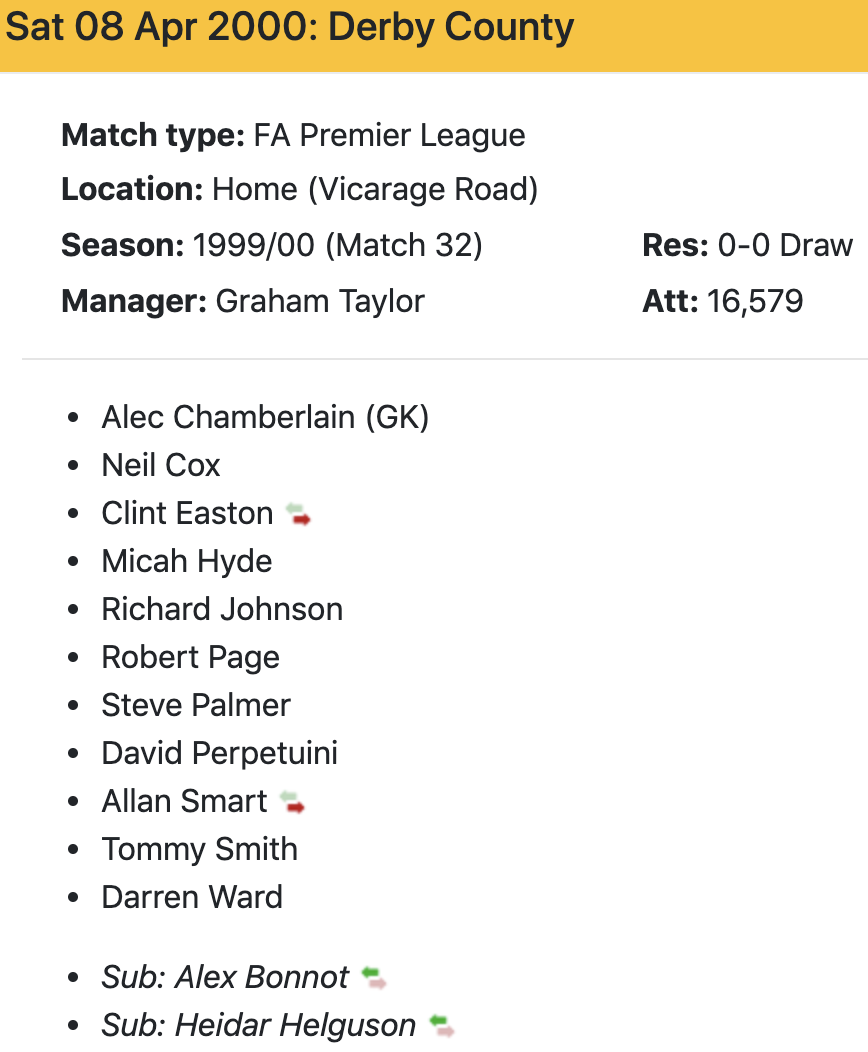The width and height of the screenshot is (868, 1052).
Task: Open Micah Hyde player entry
Action: tap(187, 561)
